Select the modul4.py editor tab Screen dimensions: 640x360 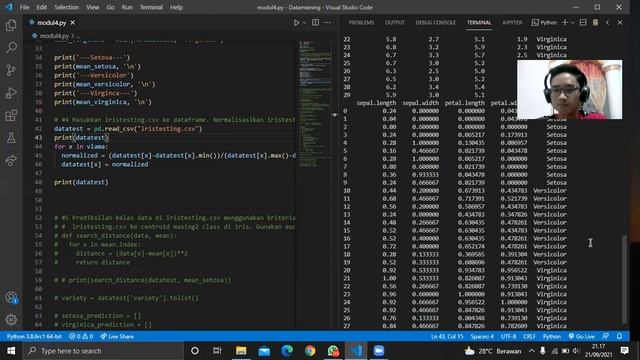(51, 22)
